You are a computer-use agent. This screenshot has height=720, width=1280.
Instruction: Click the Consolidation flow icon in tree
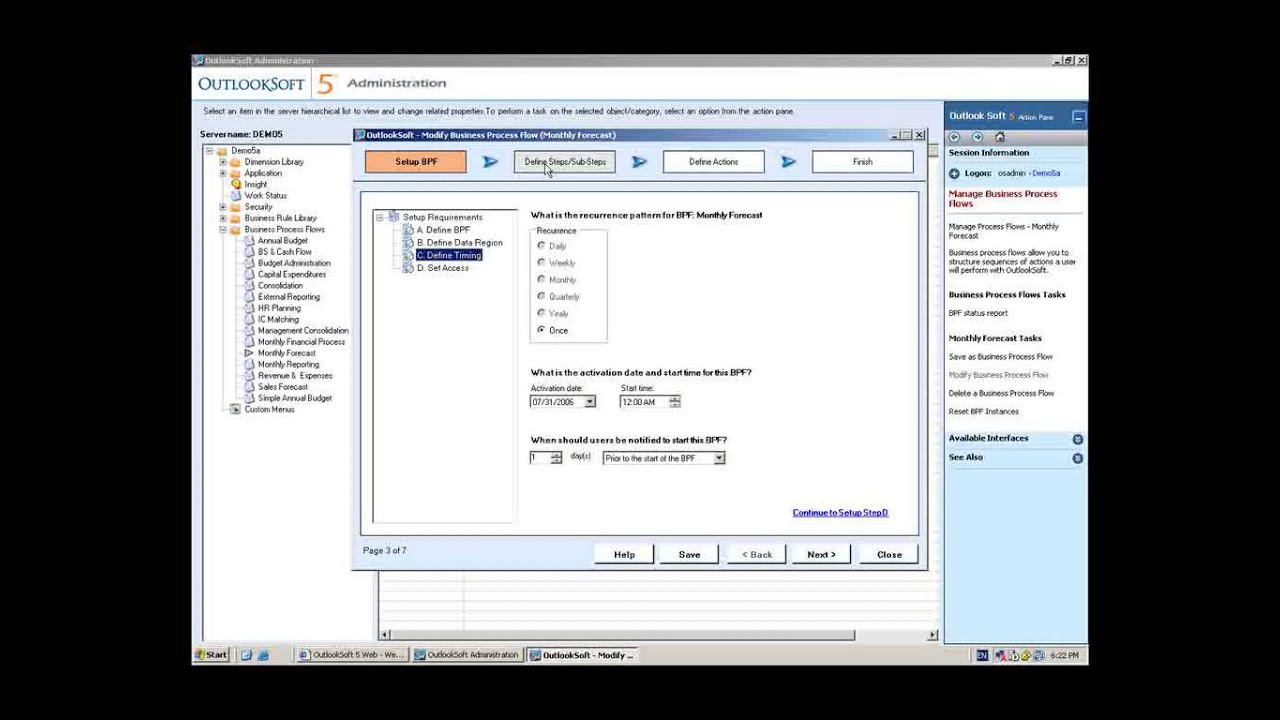click(x=250, y=286)
